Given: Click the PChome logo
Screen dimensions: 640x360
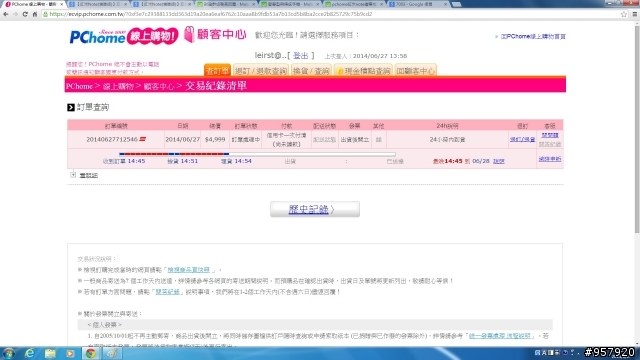Looking at the screenshot, I should 98,37.
